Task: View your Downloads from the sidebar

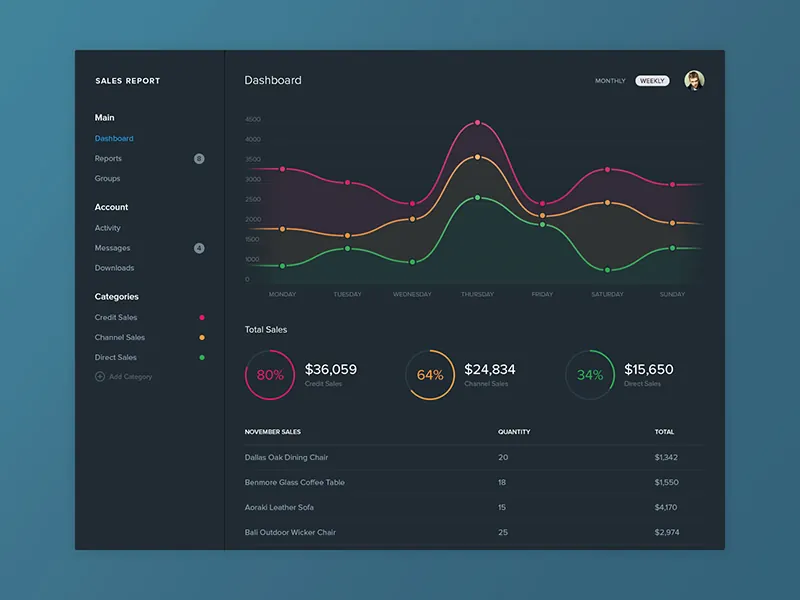Action: [114, 268]
